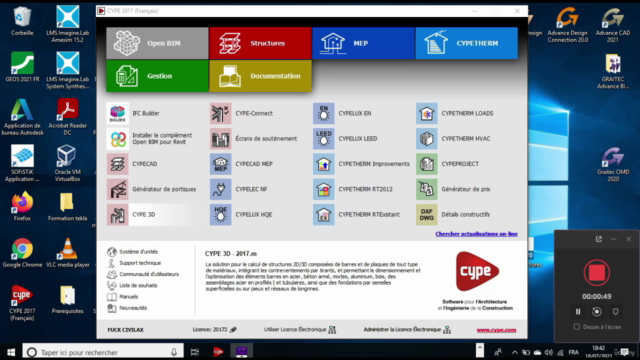This screenshot has height=360, width=640.
Task: Open Écrans de soutènement
Action: [x=254, y=139]
